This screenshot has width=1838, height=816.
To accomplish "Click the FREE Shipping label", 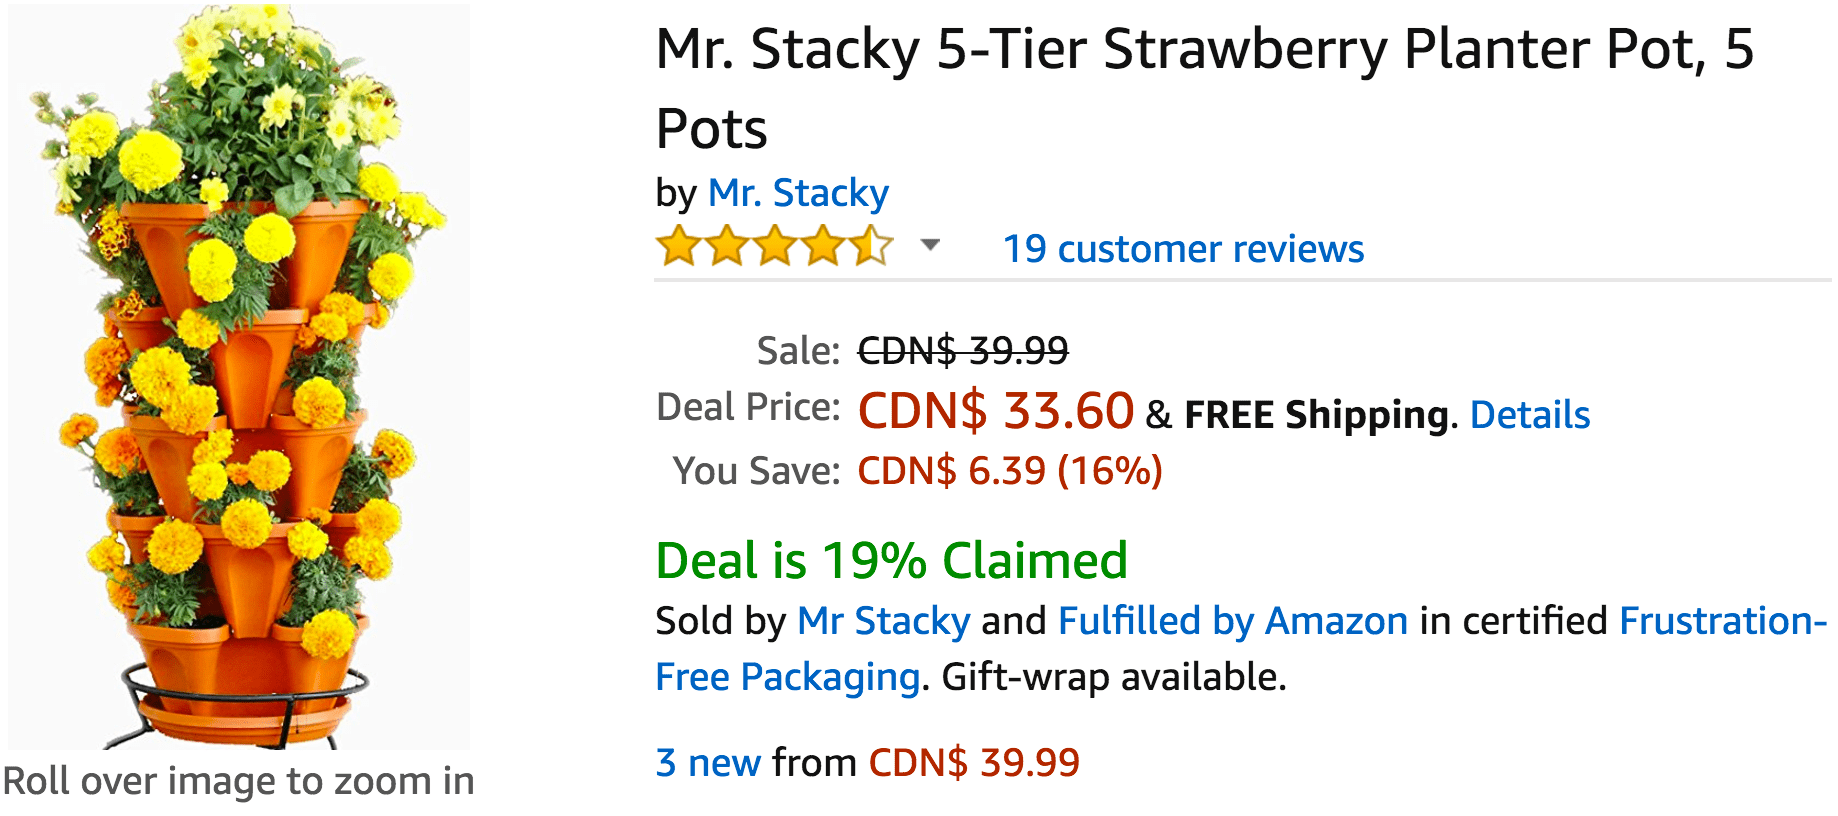I will (1316, 414).
